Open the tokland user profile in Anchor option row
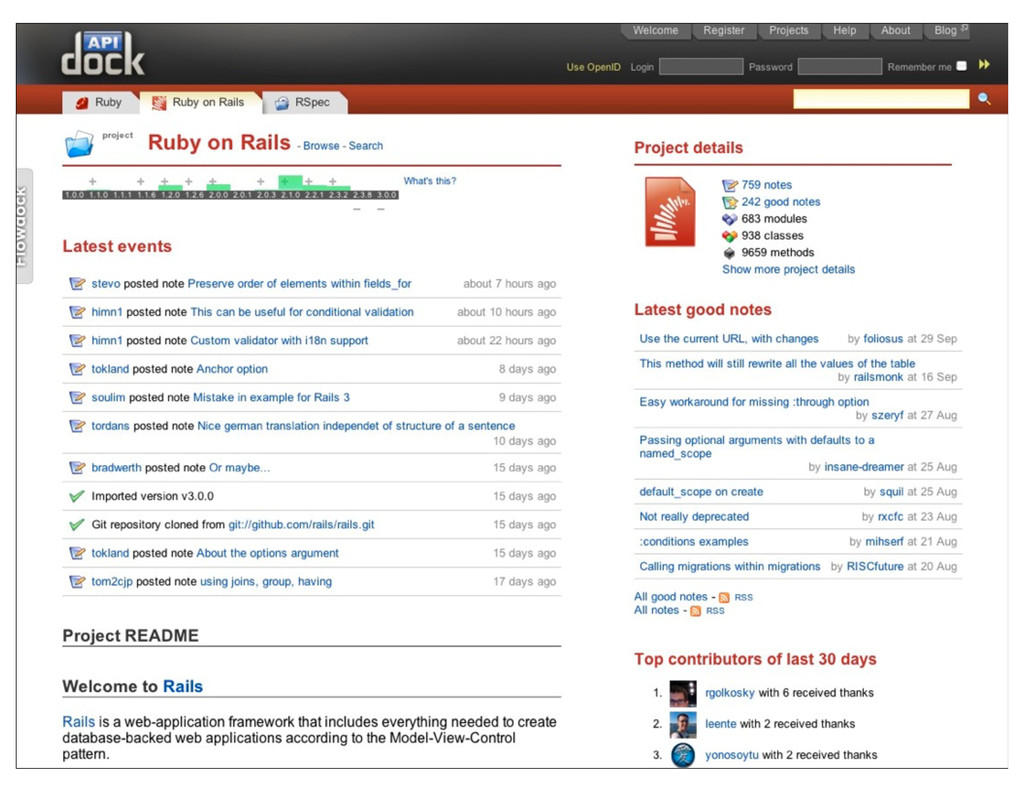Image resolution: width=1024 pixels, height=791 pixels. 110,369
